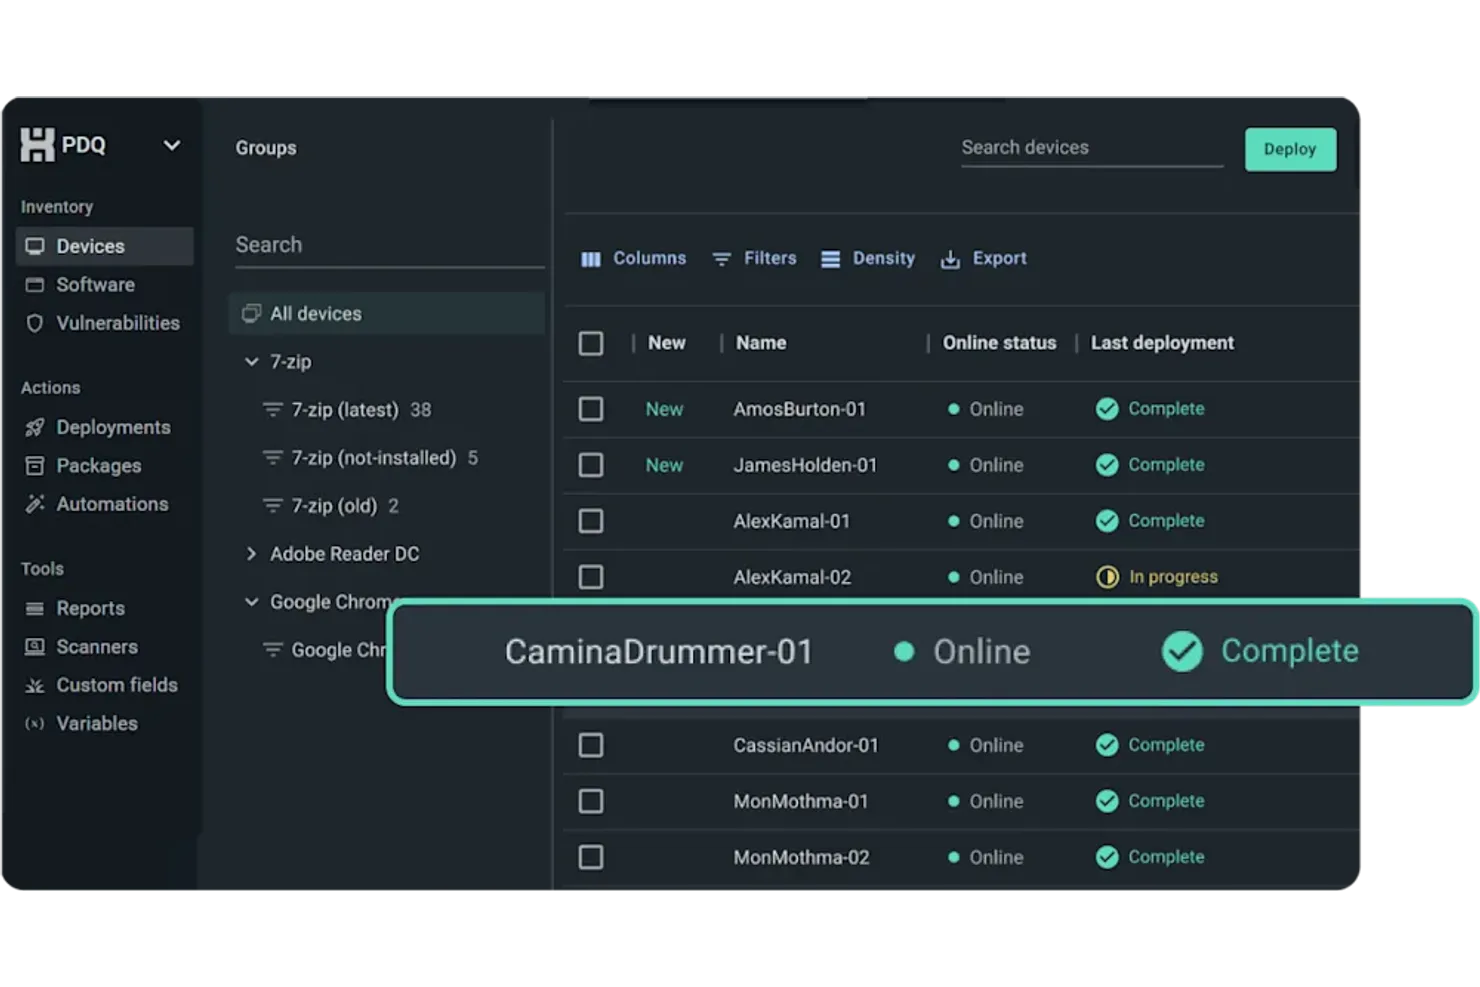The width and height of the screenshot is (1480, 987).
Task: Click the Vulnerabilities shield icon
Action: 35,323
